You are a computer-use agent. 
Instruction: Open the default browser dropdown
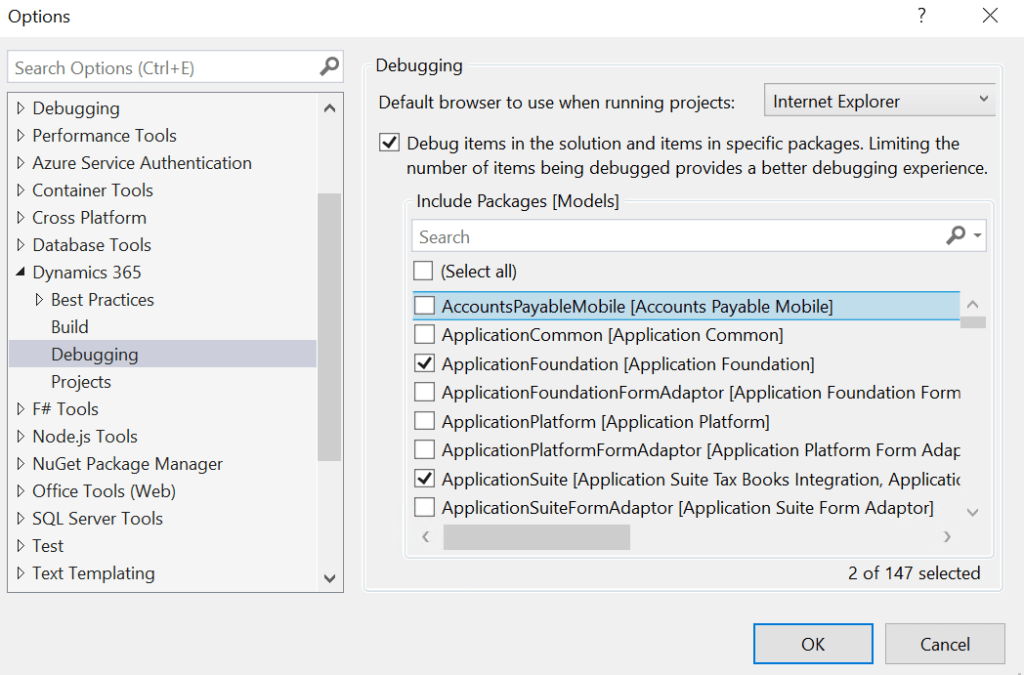[881, 101]
